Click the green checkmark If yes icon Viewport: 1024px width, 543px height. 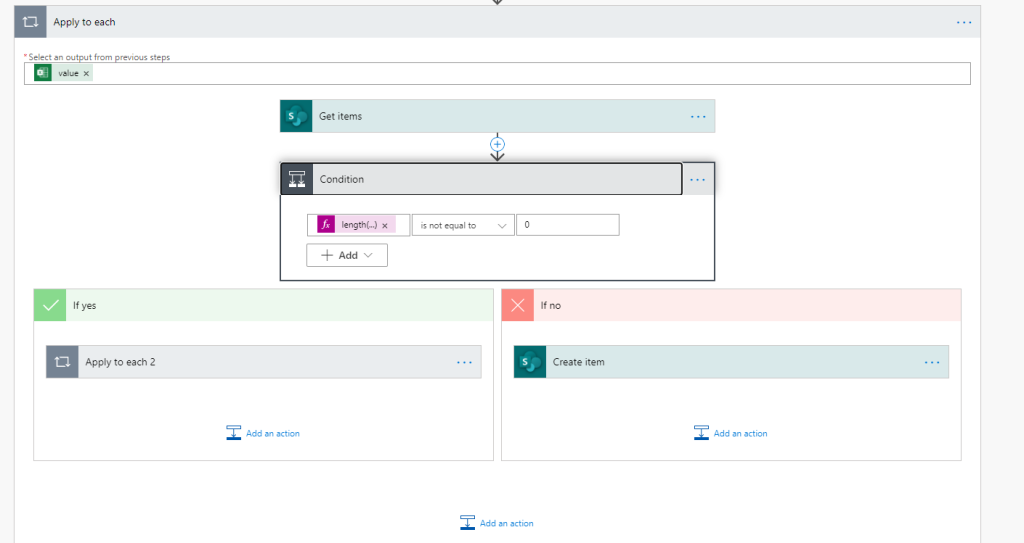pyautogui.click(x=50, y=305)
